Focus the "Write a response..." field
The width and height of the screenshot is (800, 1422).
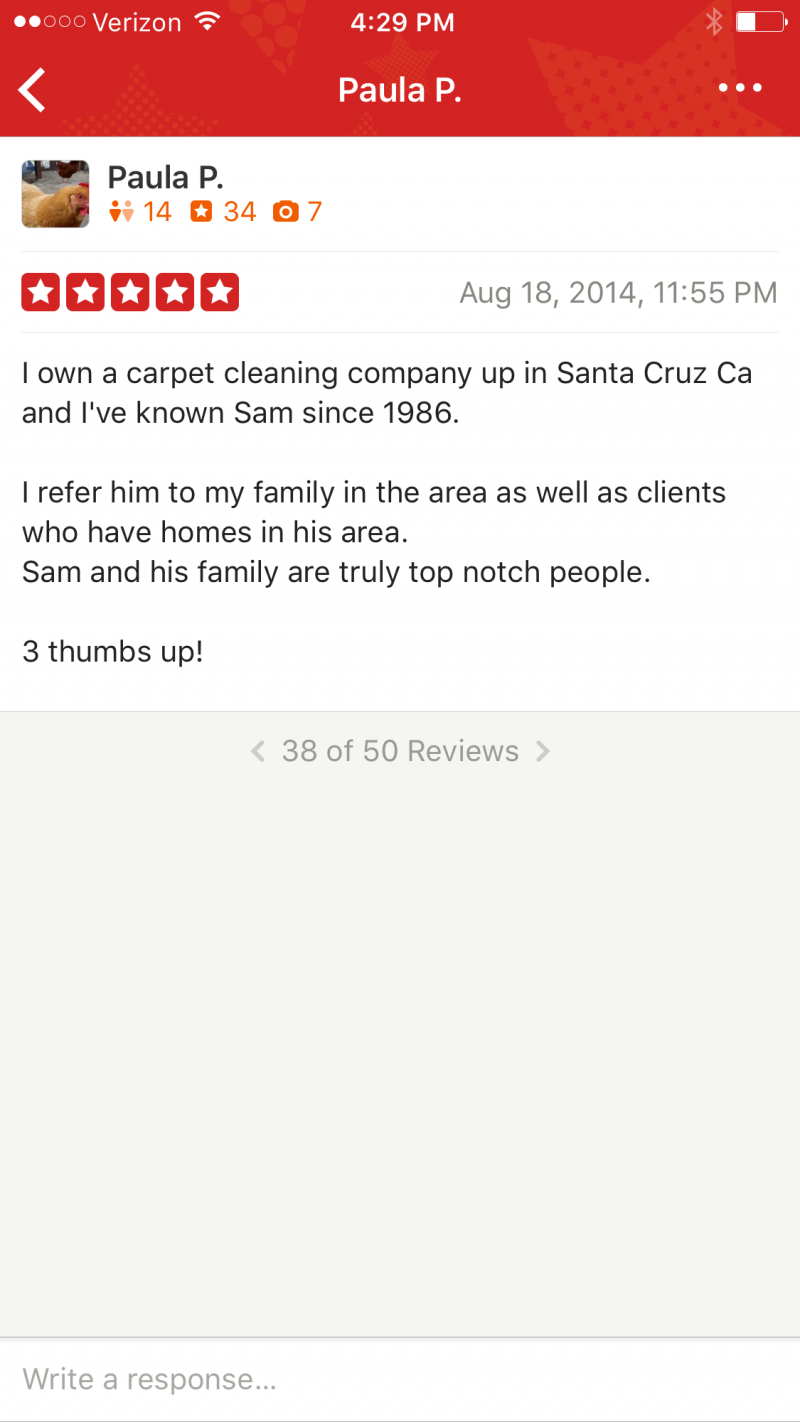400,1380
